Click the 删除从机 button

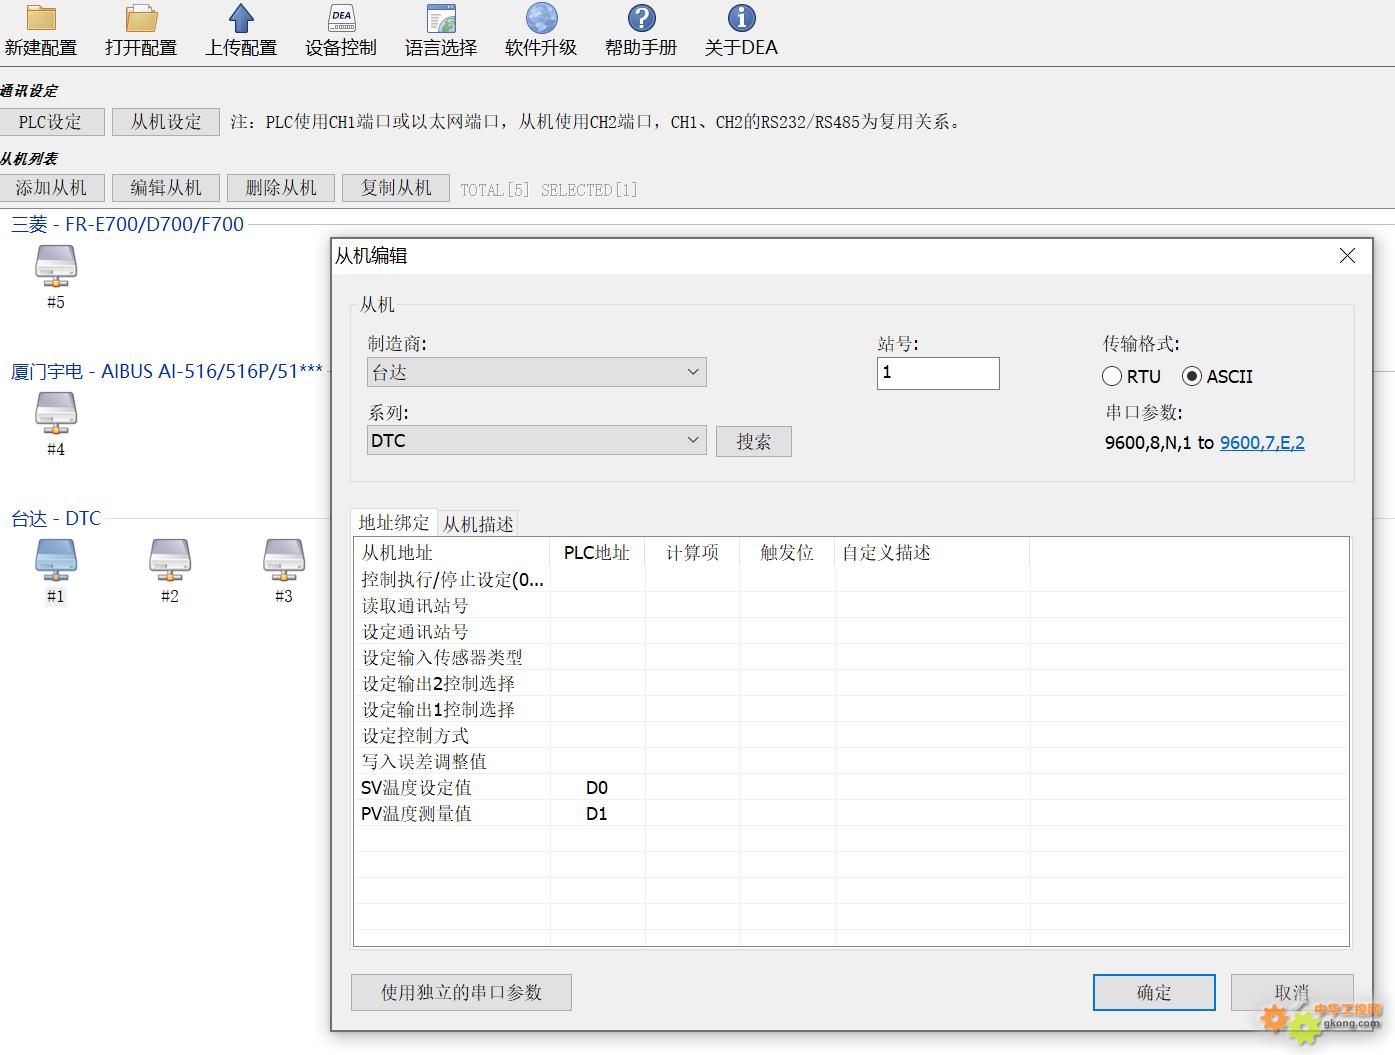(x=281, y=188)
